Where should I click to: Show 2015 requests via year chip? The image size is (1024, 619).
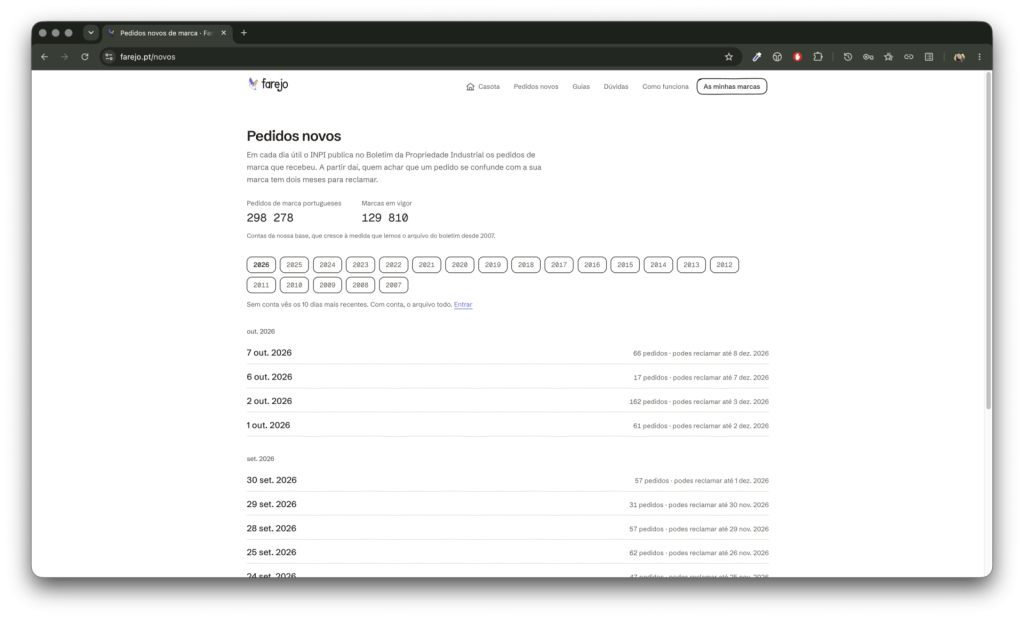(625, 264)
